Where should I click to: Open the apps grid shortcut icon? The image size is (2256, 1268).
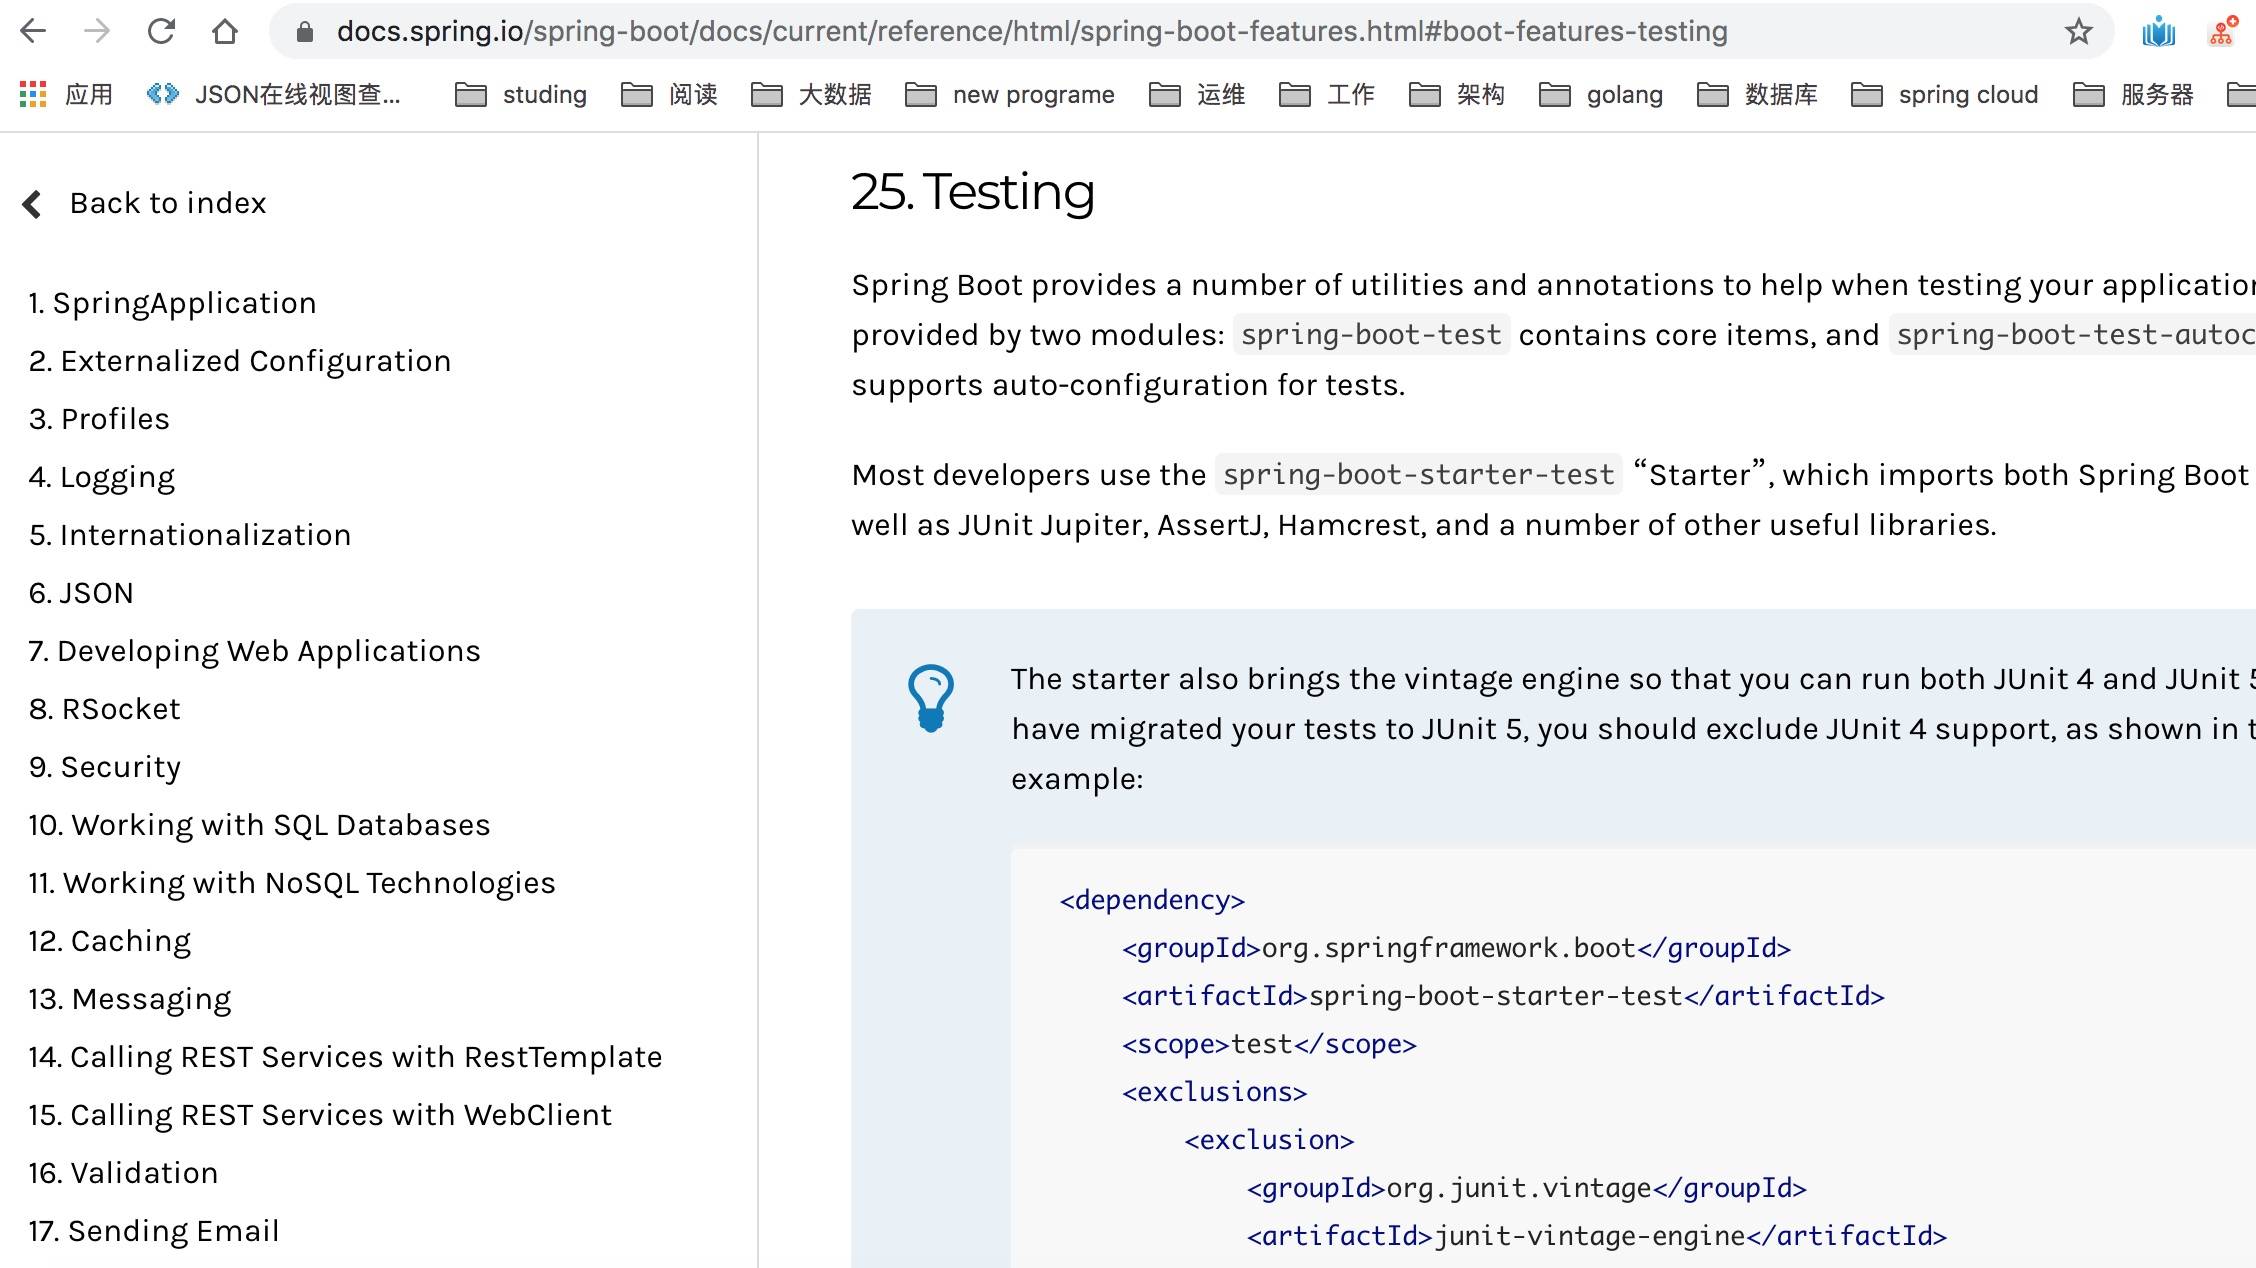point(33,94)
